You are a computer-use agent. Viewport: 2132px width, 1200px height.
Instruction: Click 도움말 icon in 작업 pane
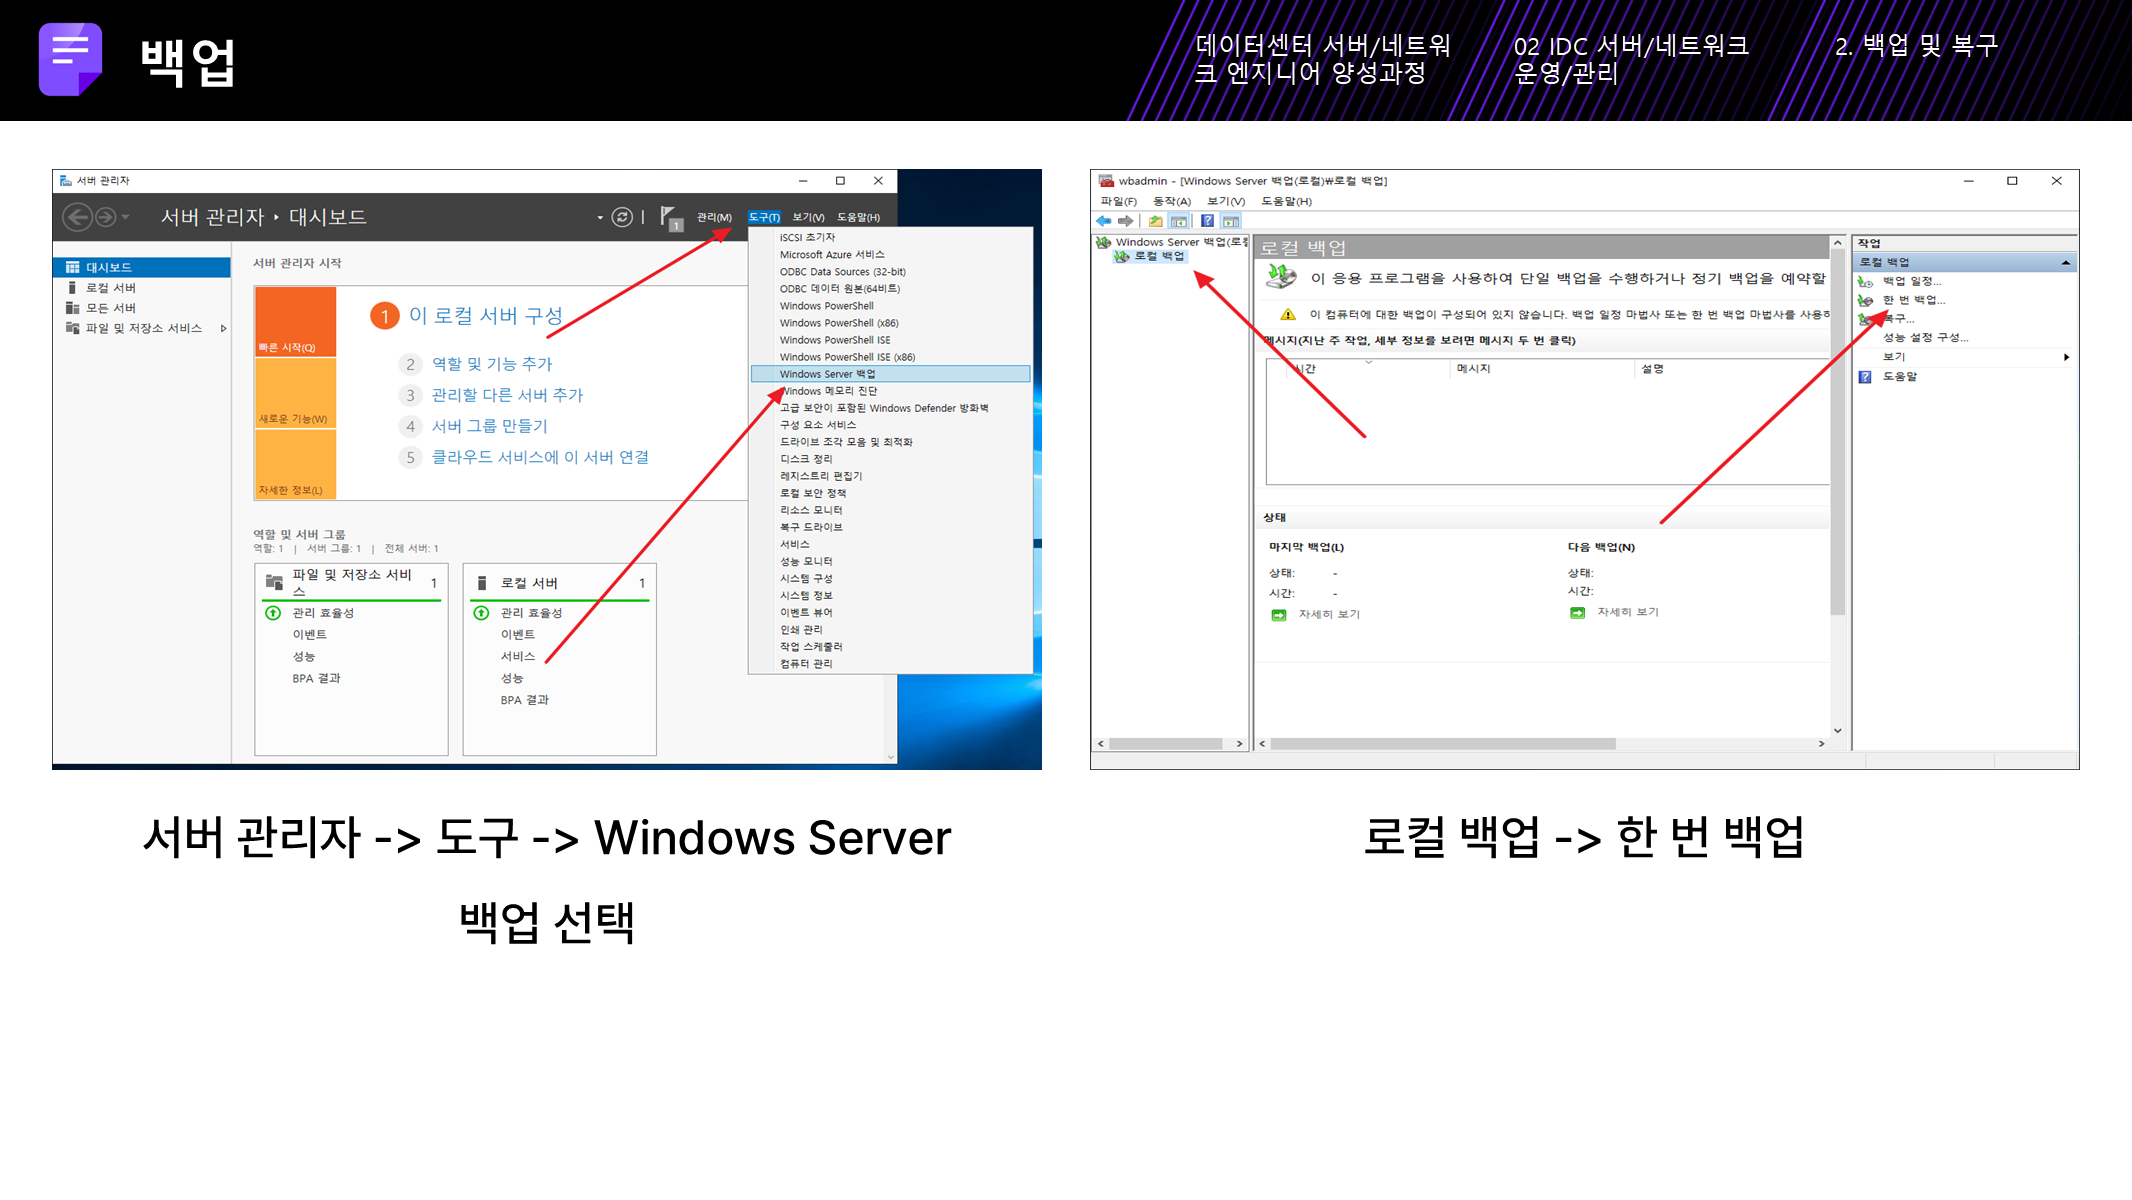[1865, 377]
